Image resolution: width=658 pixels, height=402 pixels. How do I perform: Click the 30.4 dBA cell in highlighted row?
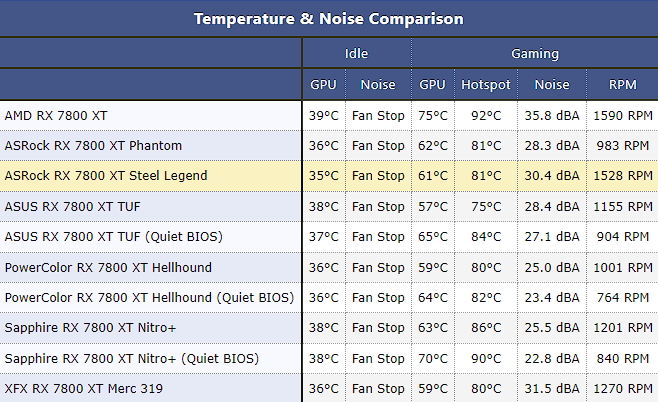551,175
